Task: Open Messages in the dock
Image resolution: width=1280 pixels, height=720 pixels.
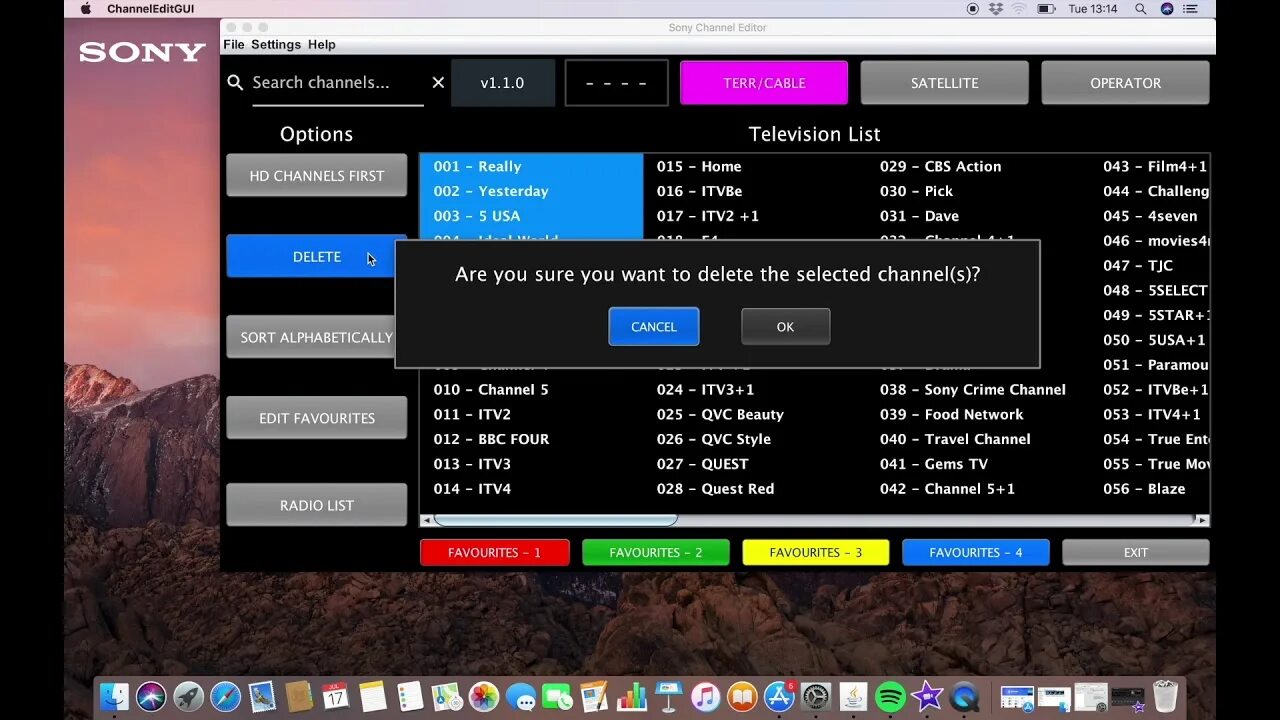Action: pyautogui.click(x=521, y=697)
